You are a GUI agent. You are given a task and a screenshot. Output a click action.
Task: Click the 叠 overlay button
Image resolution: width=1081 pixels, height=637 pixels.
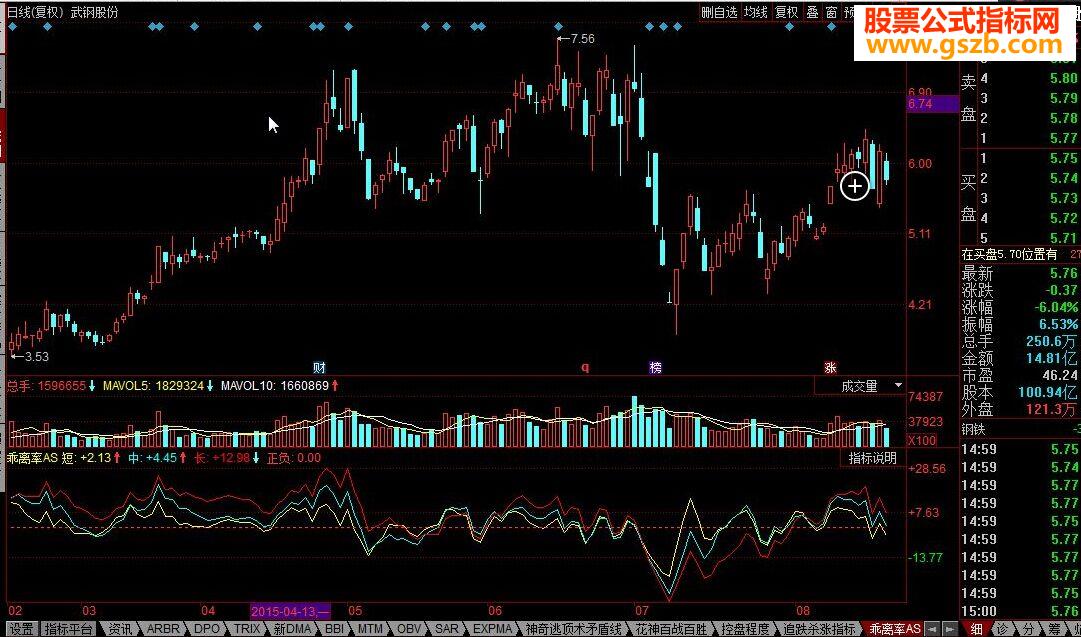click(812, 12)
